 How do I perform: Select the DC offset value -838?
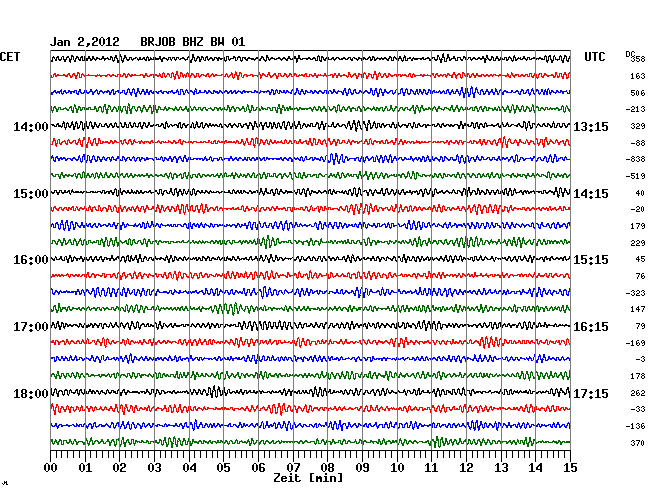click(635, 159)
